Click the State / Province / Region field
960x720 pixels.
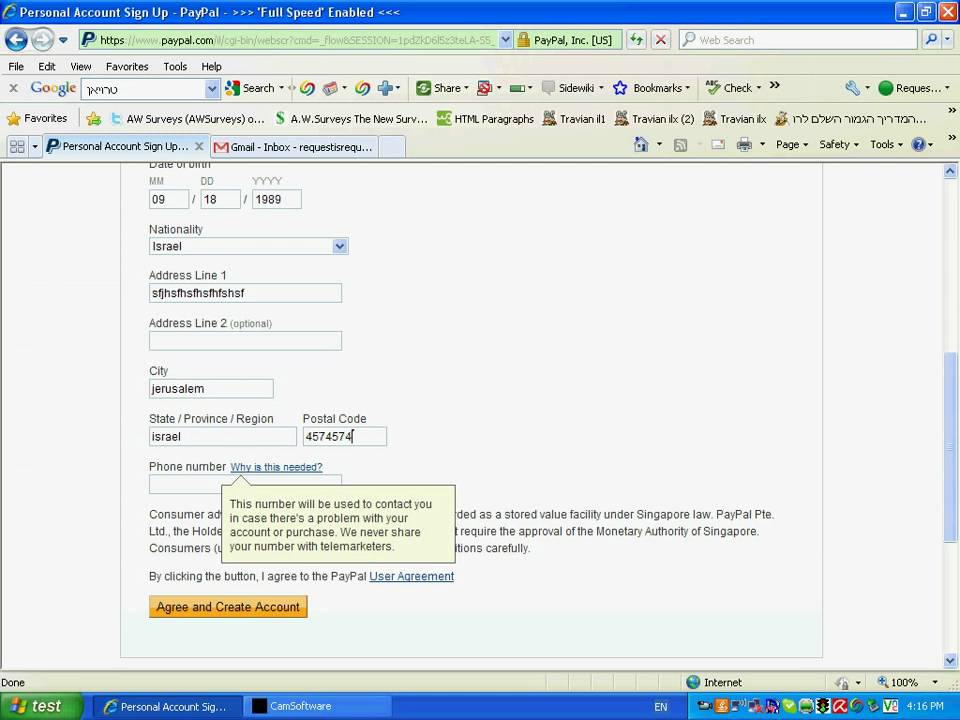point(223,436)
